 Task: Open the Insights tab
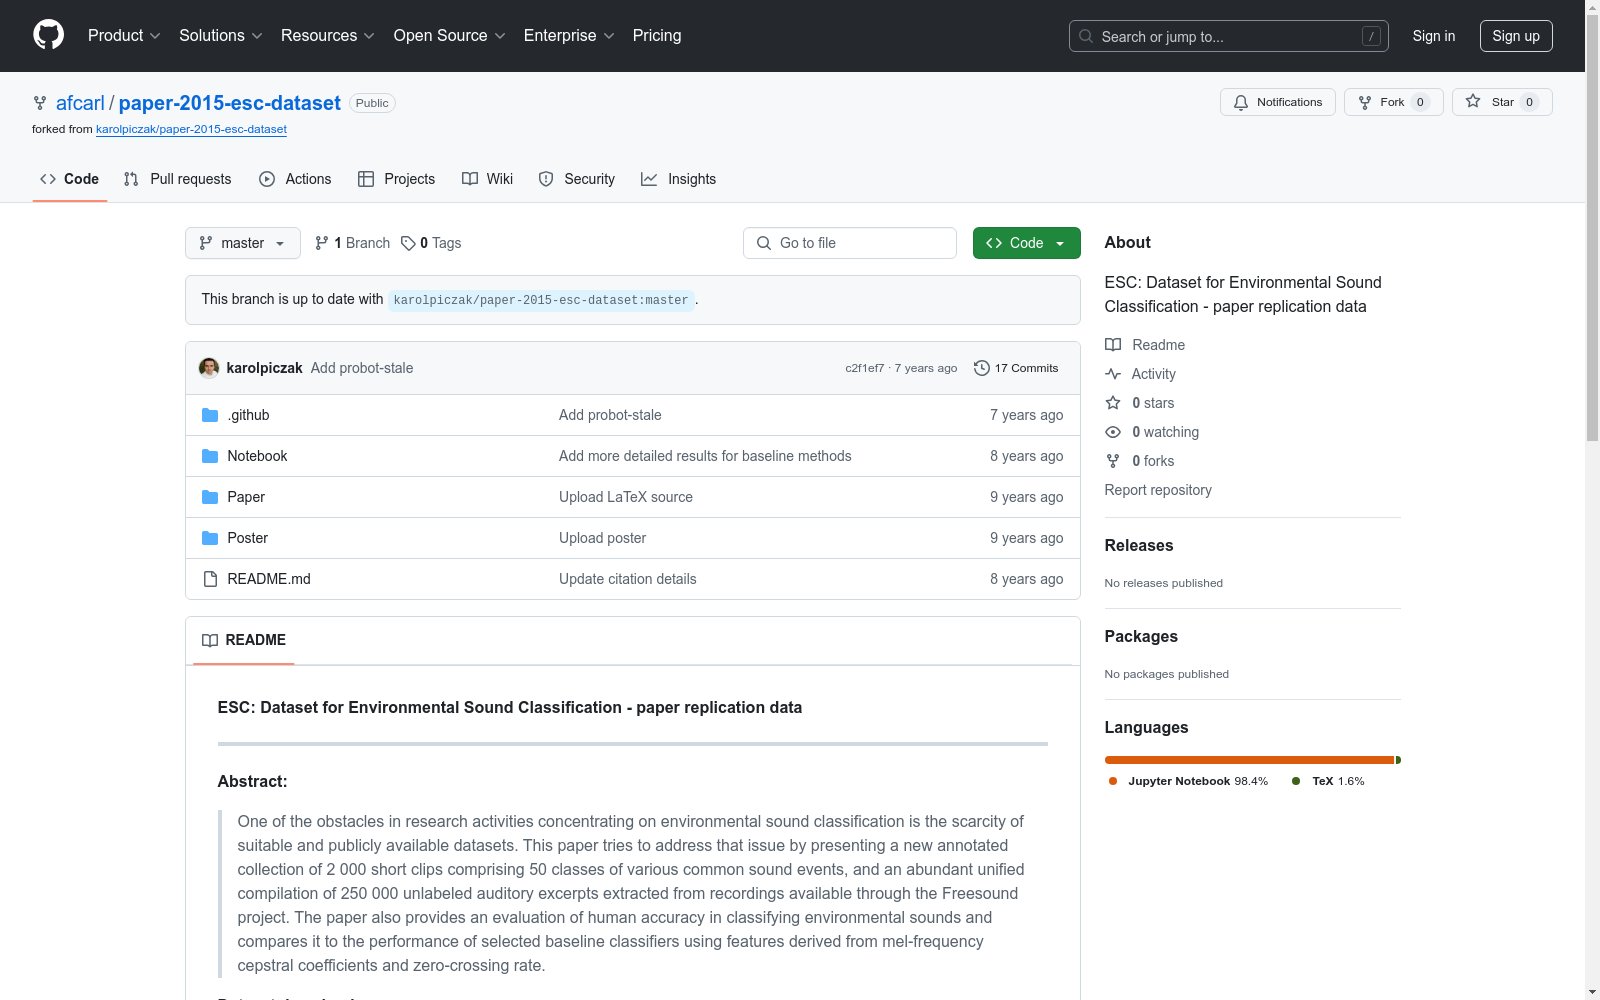pyautogui.click(x=679, y=179)
